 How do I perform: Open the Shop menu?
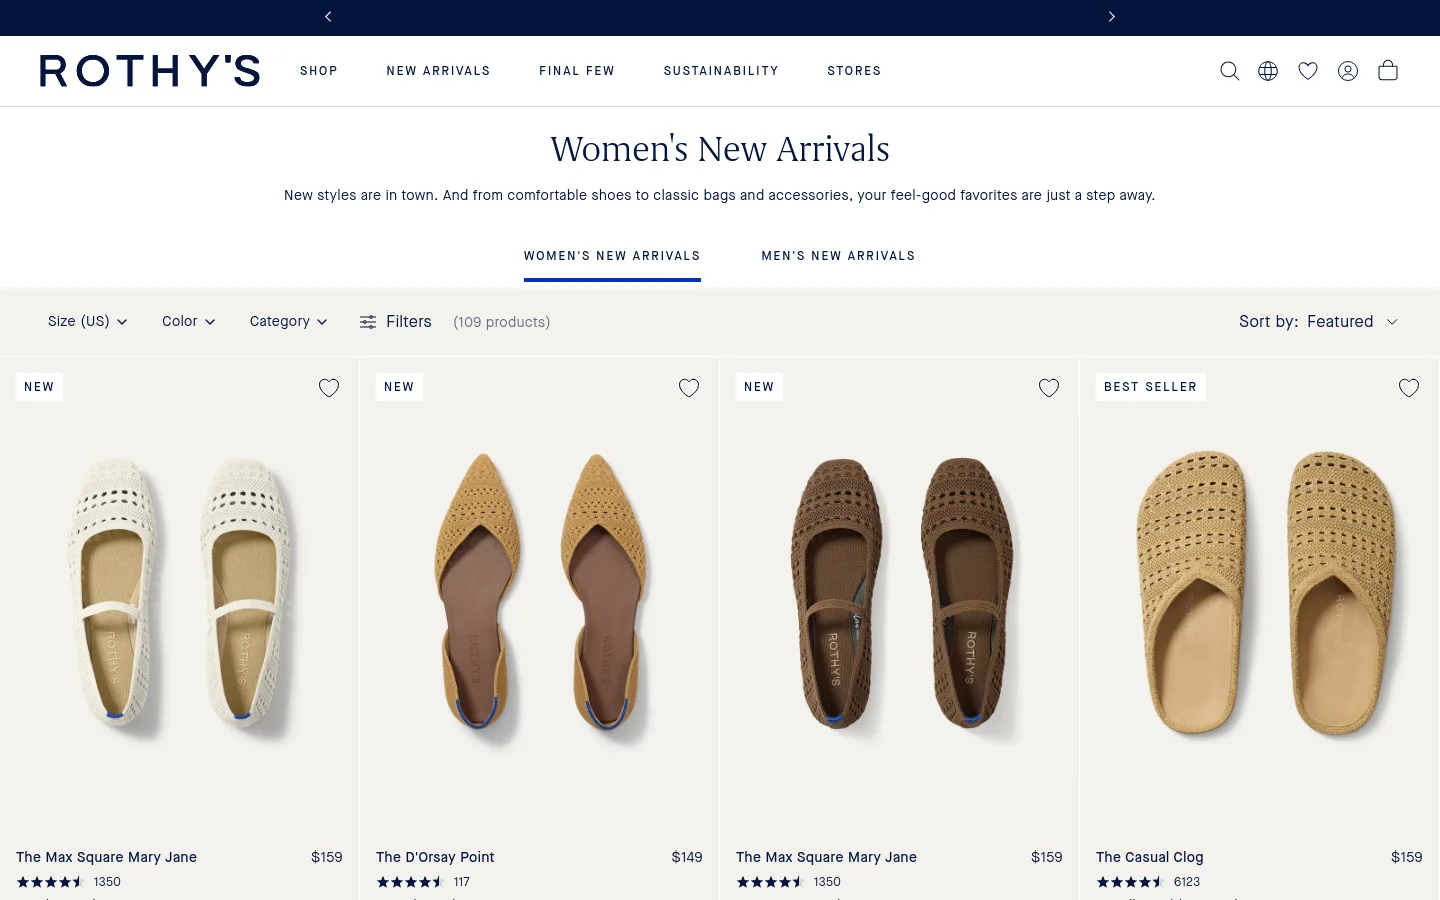click(x=319, y=71)
